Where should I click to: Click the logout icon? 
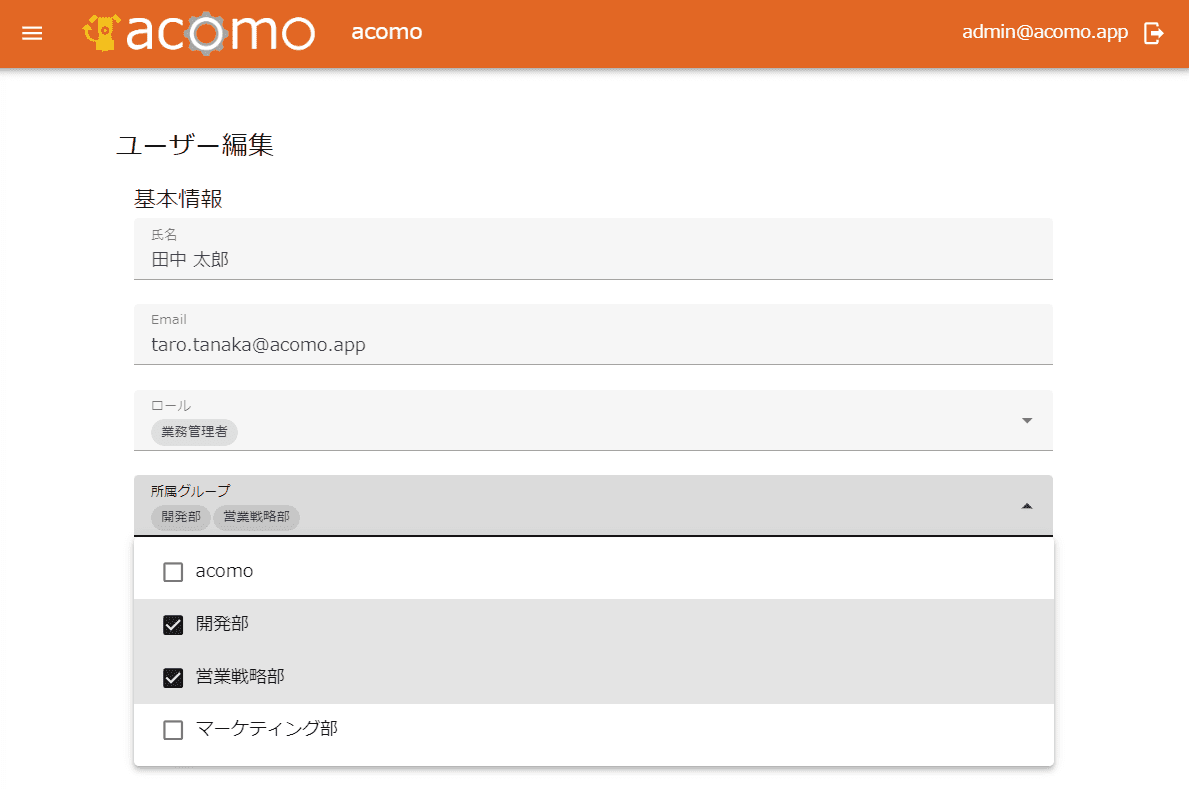click(1154, 33)
